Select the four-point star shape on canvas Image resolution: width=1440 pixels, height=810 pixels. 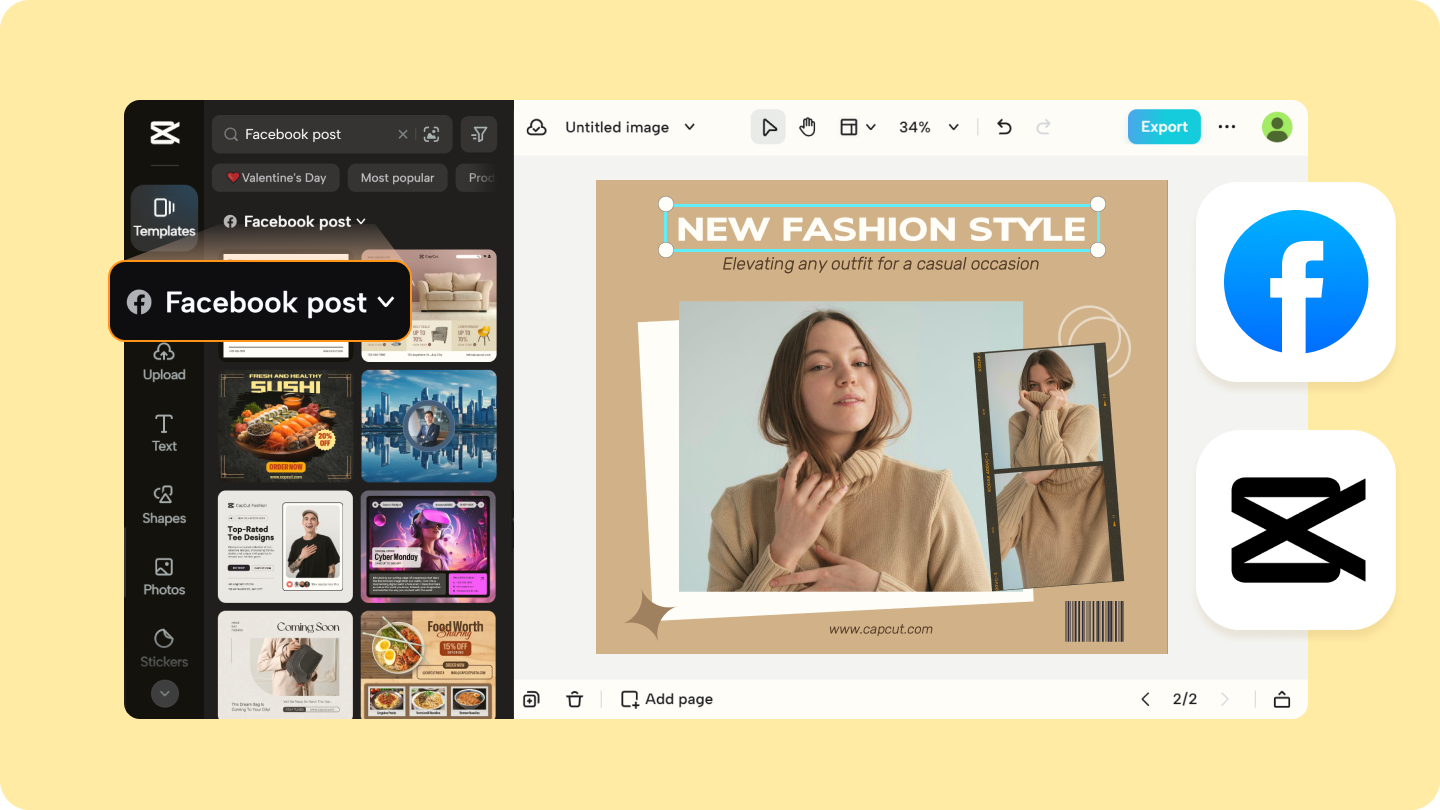tap(650, 614)
